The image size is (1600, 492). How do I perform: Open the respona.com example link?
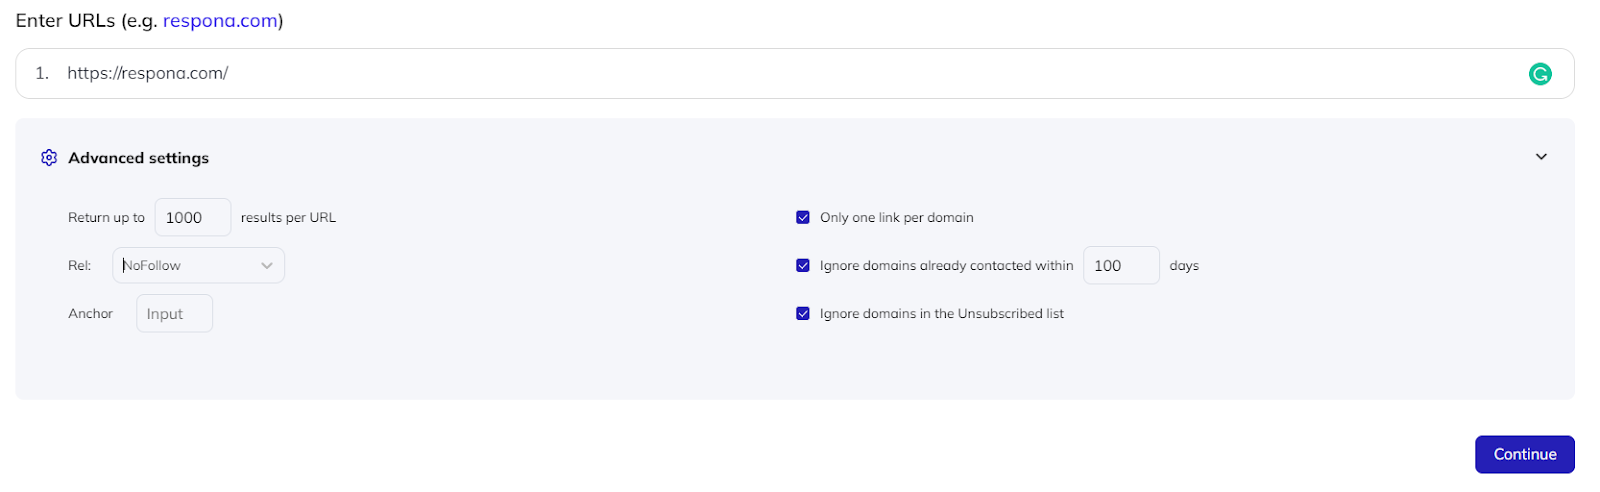220,21
